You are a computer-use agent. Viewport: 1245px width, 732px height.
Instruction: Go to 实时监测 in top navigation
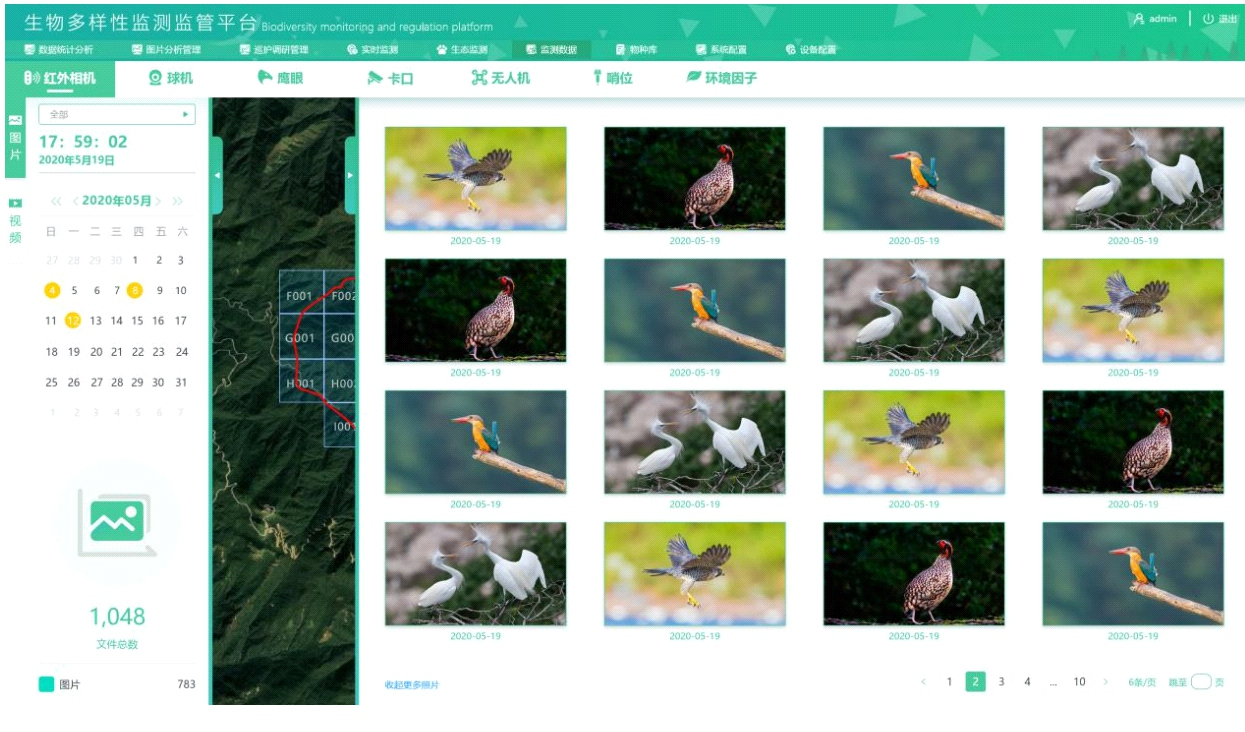[x=372, y=49]
